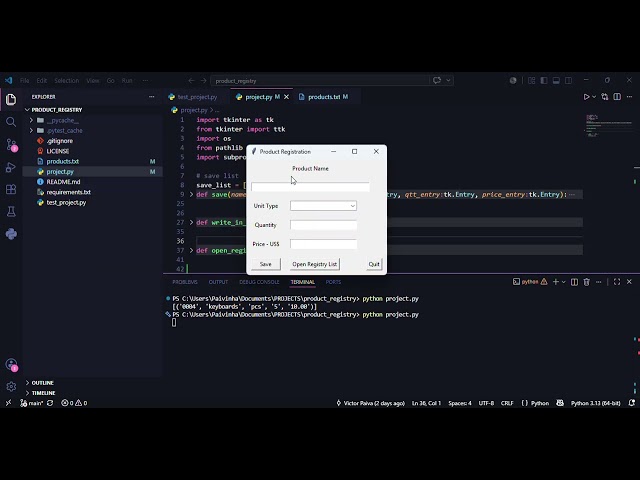Select Python language mode in status bar
The width and height of the screenshot is (640, 480).
(540, 403)
